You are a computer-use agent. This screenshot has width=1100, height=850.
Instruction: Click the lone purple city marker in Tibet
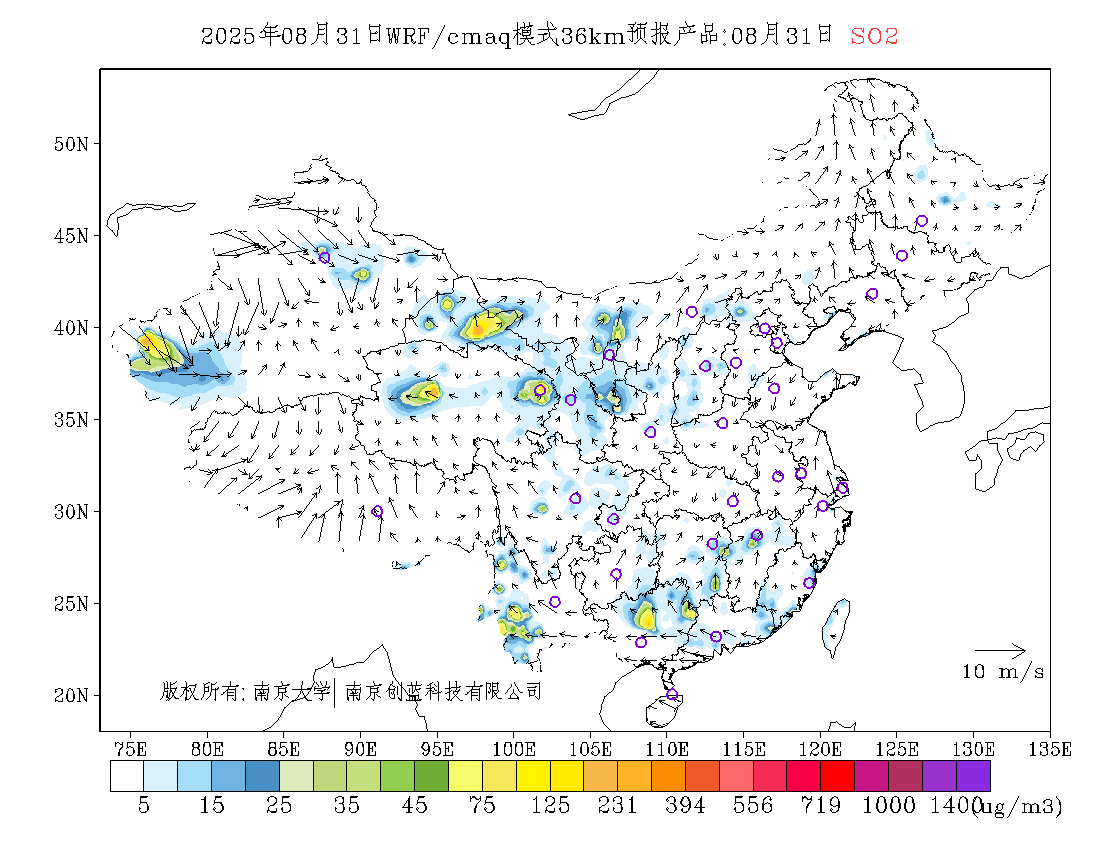point(377,511)
